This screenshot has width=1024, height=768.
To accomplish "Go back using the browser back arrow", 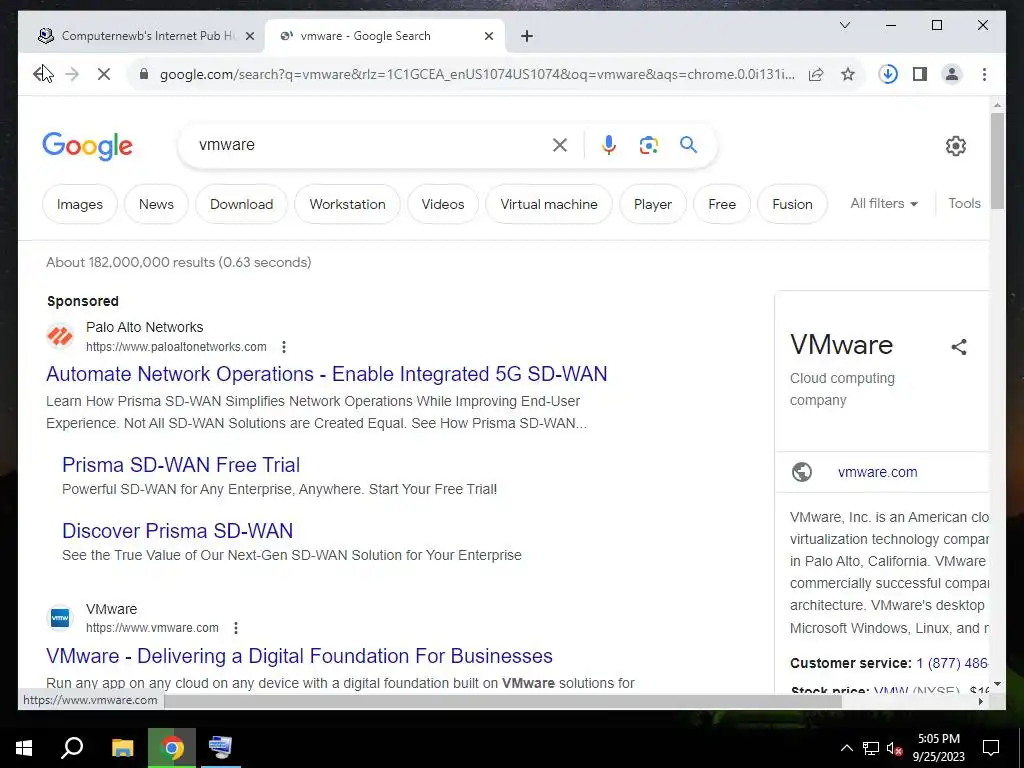I will point(42,74).
